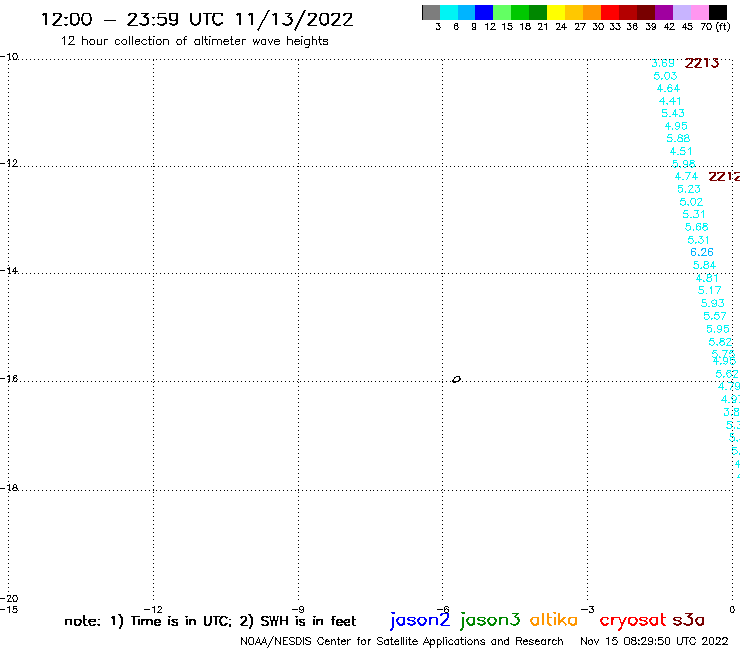Click the pass number 2212 label

[724, 177]
